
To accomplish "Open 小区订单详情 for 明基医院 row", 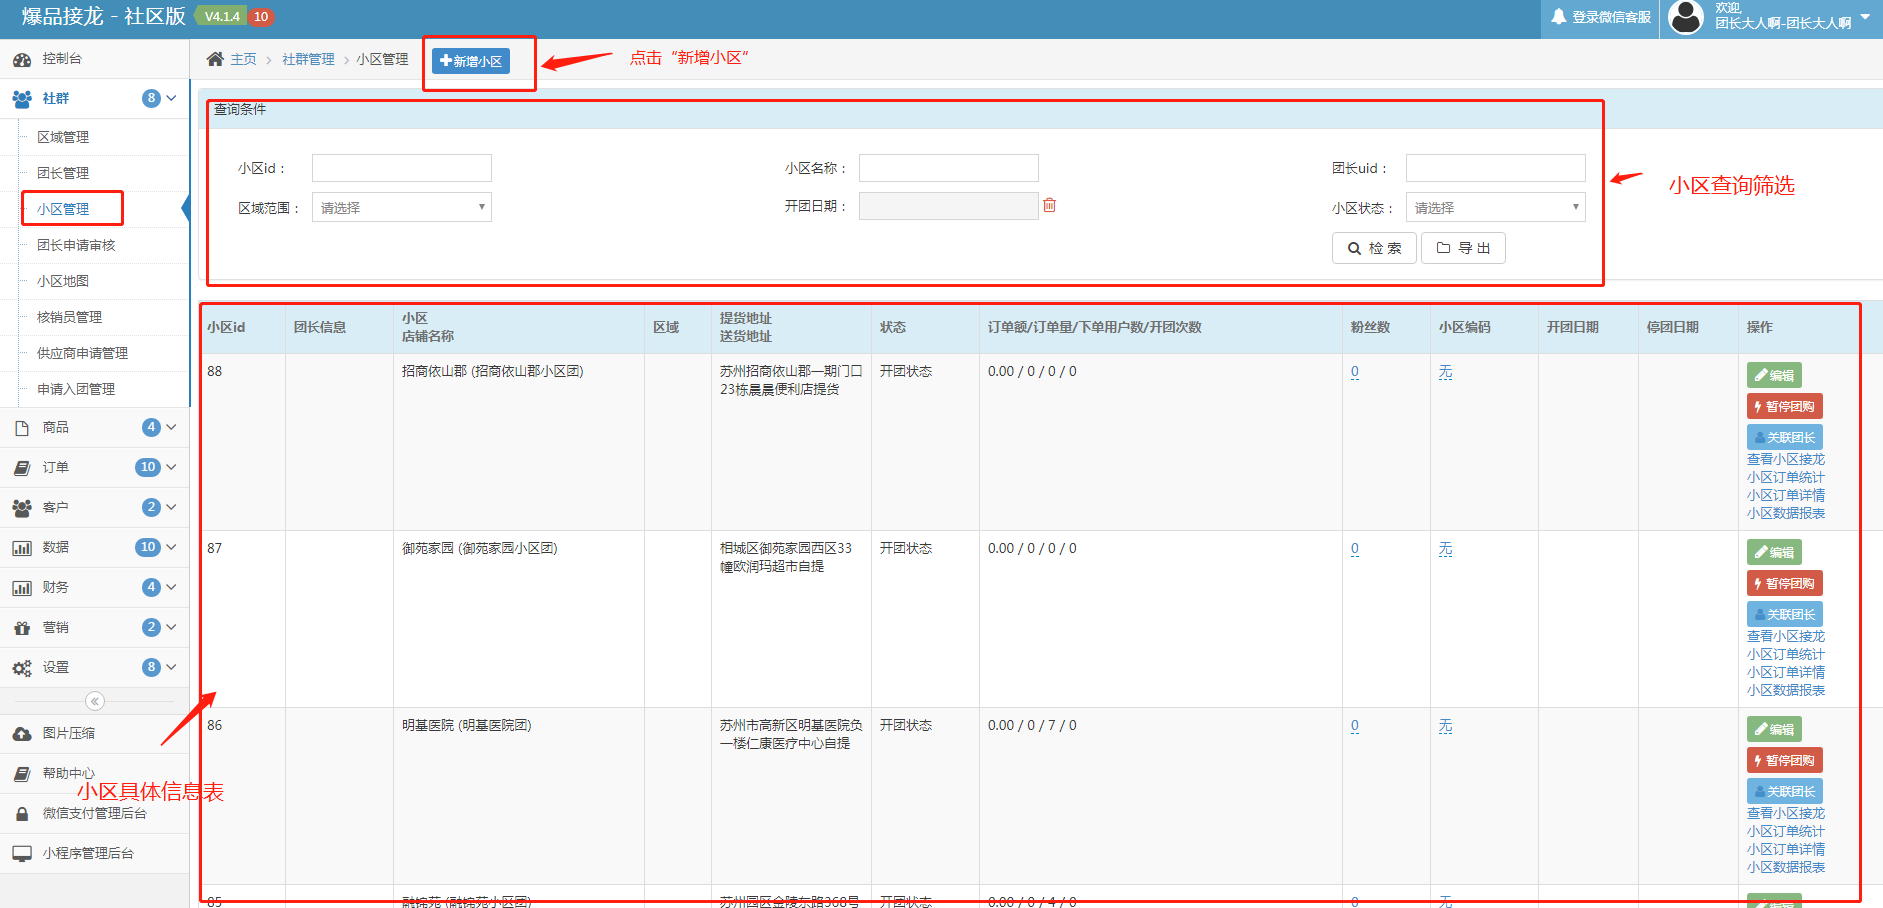I will tap(1786, 849).
